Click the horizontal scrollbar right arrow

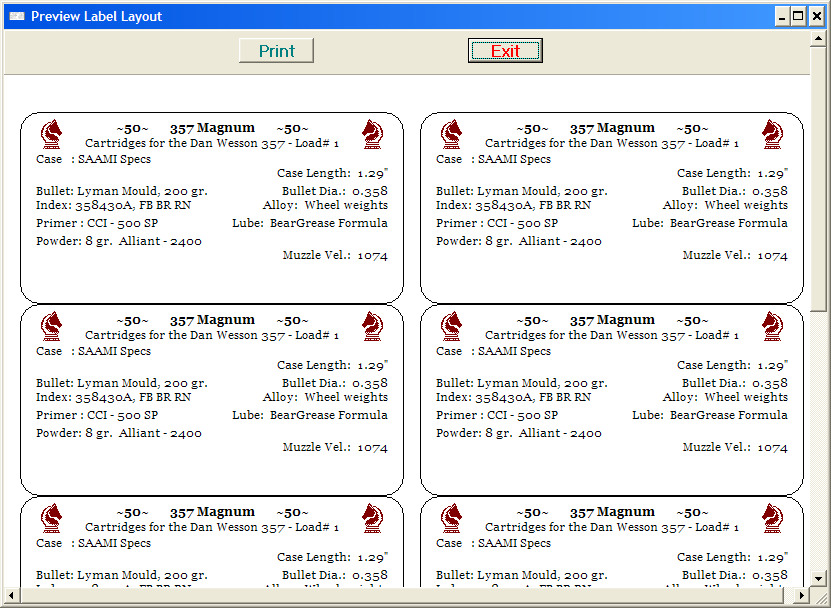pos(802,595)
